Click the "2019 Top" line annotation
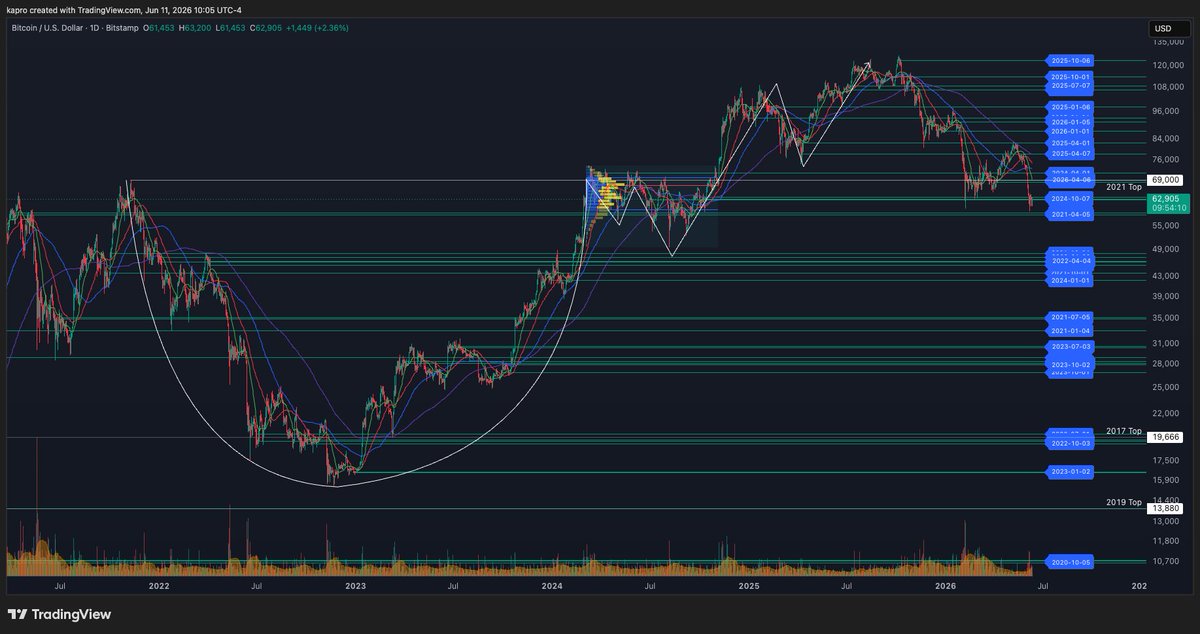This screenshot has width=1200, height=634. click(x=1123, y=502)
